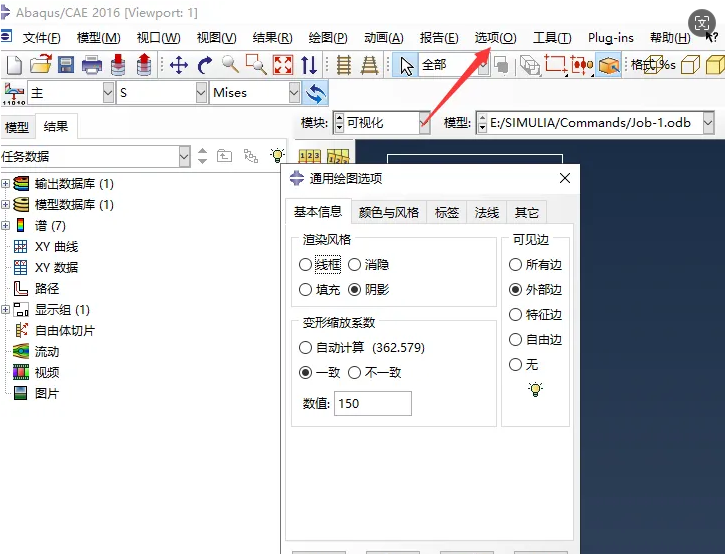
Task: Click the move up folder icon
Action: pyautogui.click(x=224, y=155)
